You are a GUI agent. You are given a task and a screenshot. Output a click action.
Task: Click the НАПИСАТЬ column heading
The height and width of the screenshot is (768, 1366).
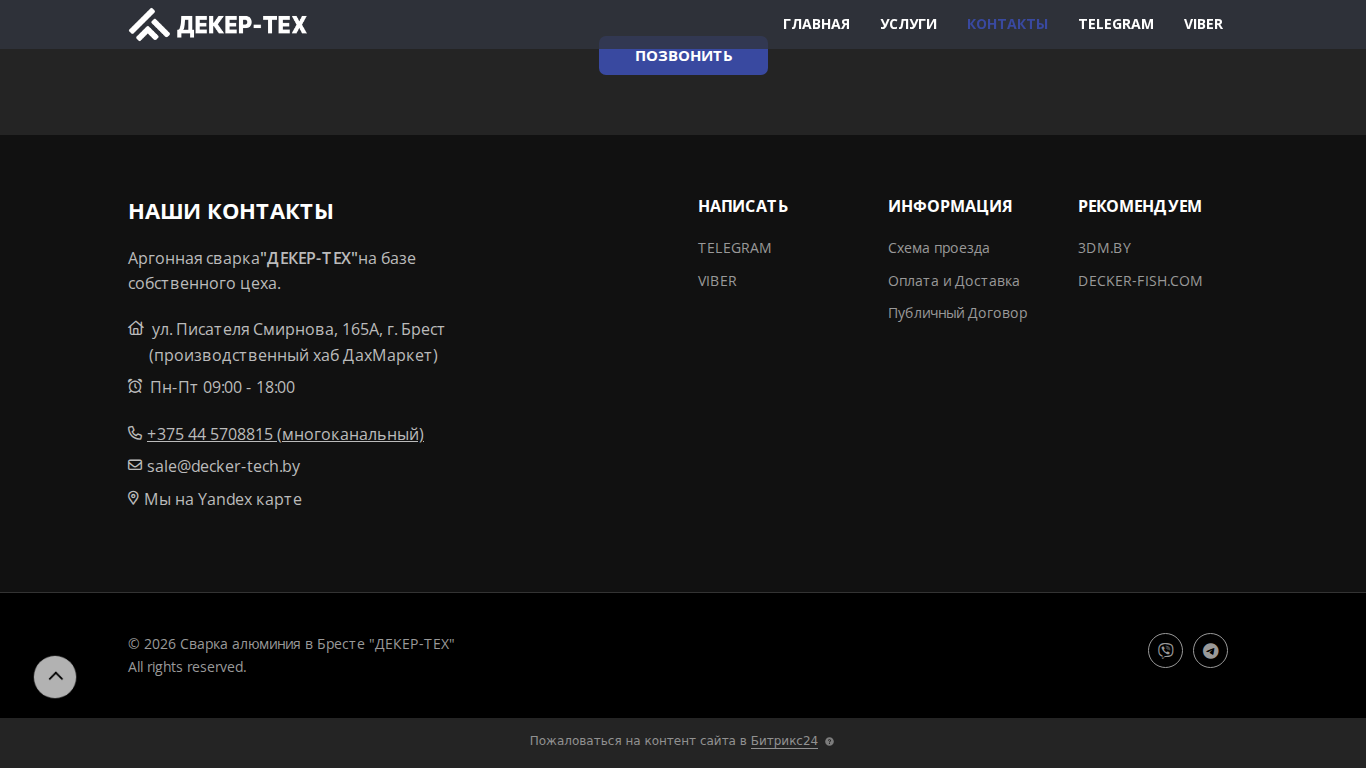743,206
